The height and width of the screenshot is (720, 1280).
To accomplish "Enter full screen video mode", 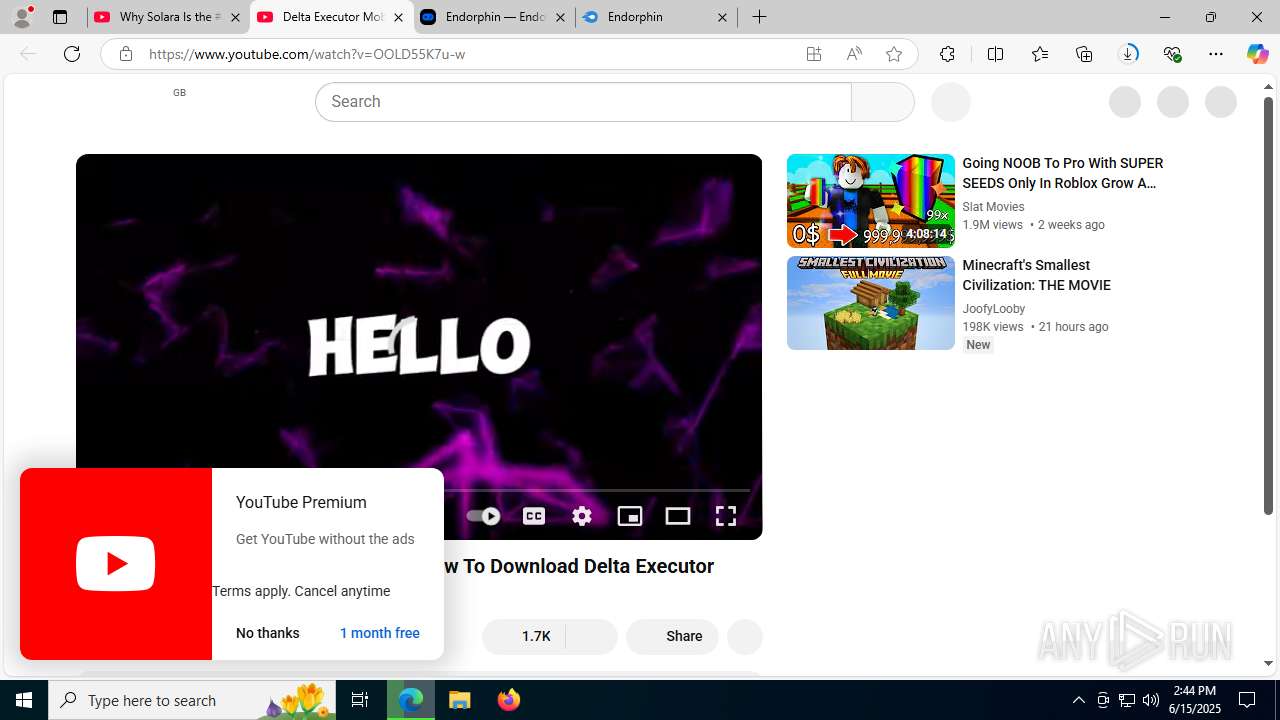I will (x=726, y=516).
